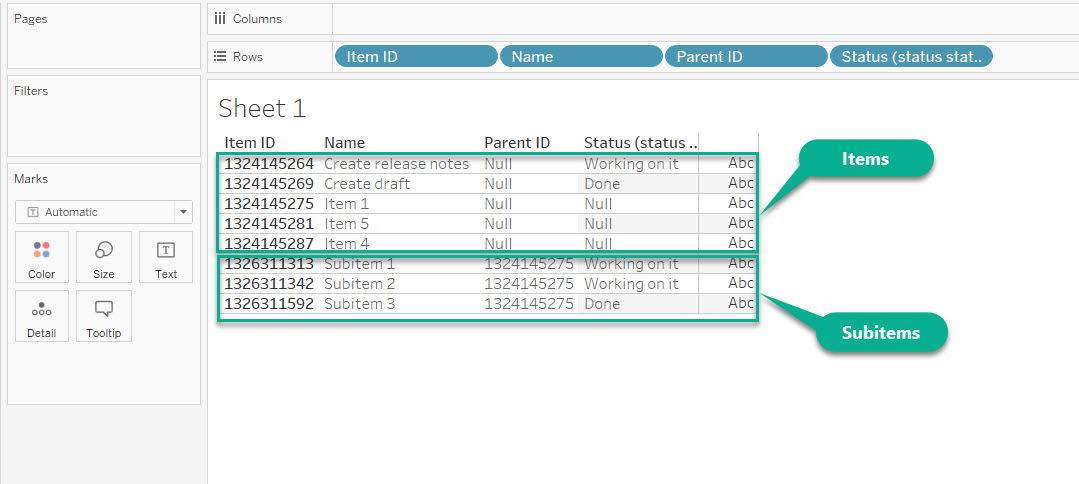The height and width of the screenshot is (484, 1079).
Task: Select item ID 1324145269
Action: click(x=268, y=184)
